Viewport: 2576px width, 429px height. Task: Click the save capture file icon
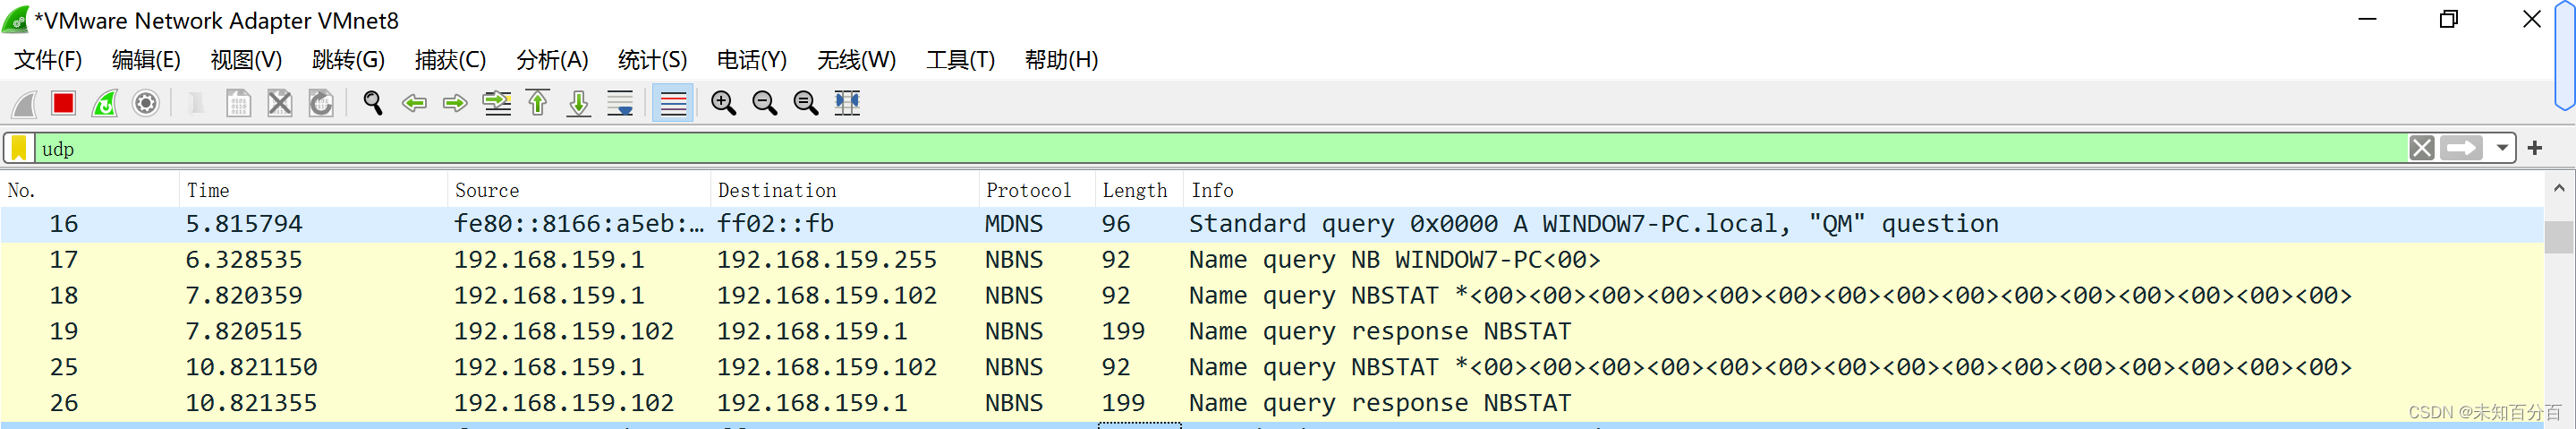point(238,103)
